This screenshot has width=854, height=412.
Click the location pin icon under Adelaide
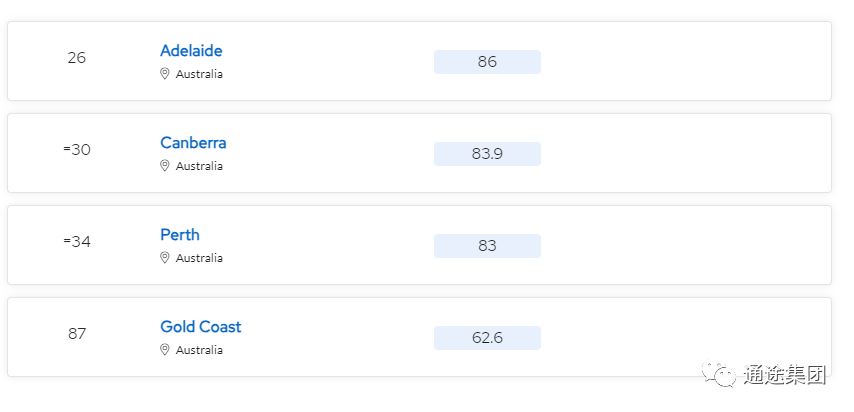tap(164, 74)
